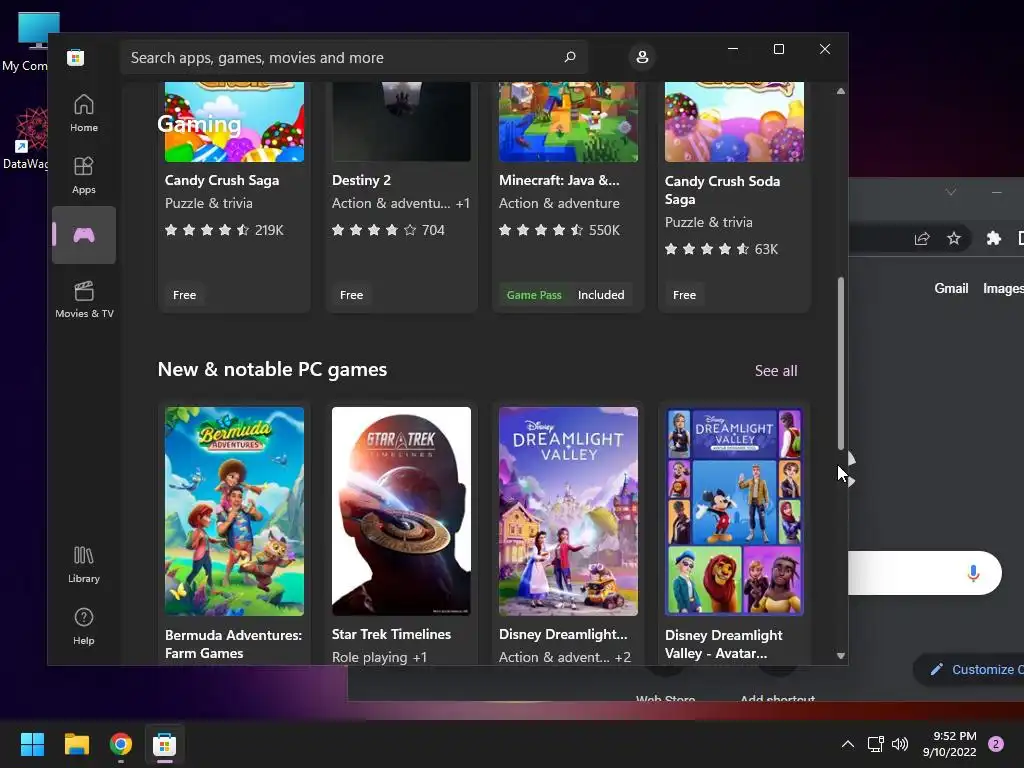The width and height of the screenshot is (1024, 768).
Task: Click Role playing +1 category text
Action: [x=379, y=657]
